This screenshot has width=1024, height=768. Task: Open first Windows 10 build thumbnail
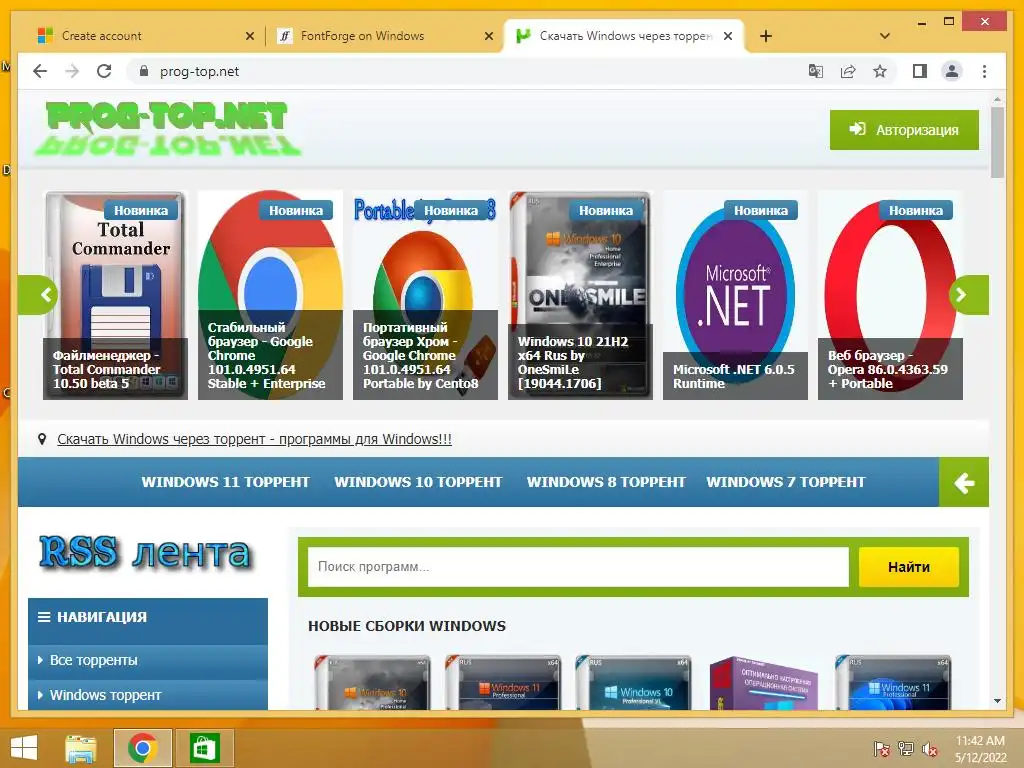(x=372, y=683)
